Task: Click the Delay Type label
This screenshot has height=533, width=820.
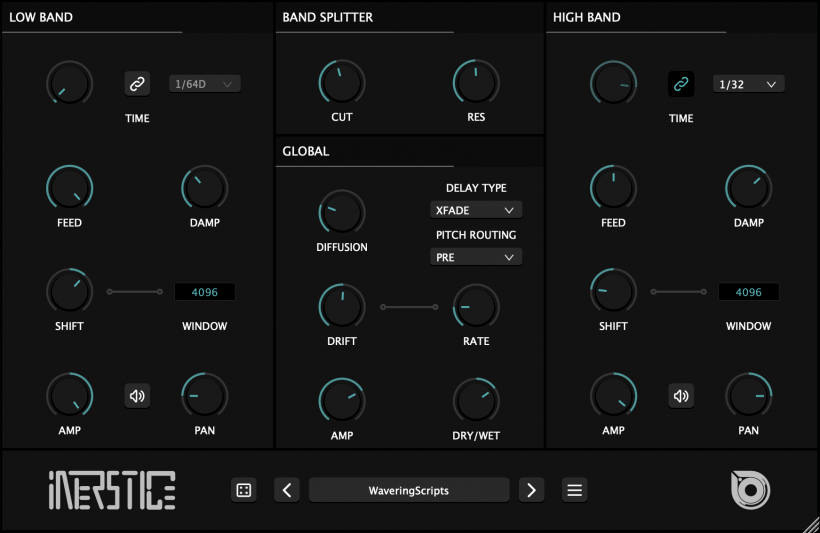Action: coord(476,188)
